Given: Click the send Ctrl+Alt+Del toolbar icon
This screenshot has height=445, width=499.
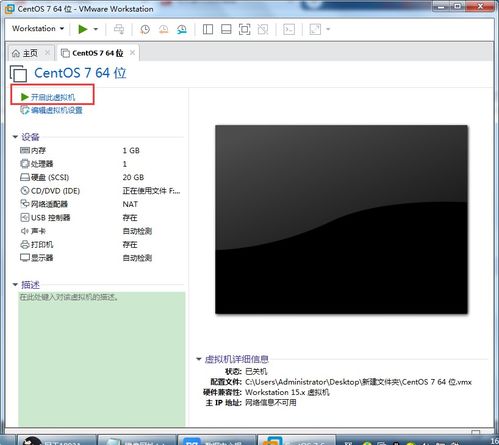Looking at the screenshot, I should coord(119,29).
